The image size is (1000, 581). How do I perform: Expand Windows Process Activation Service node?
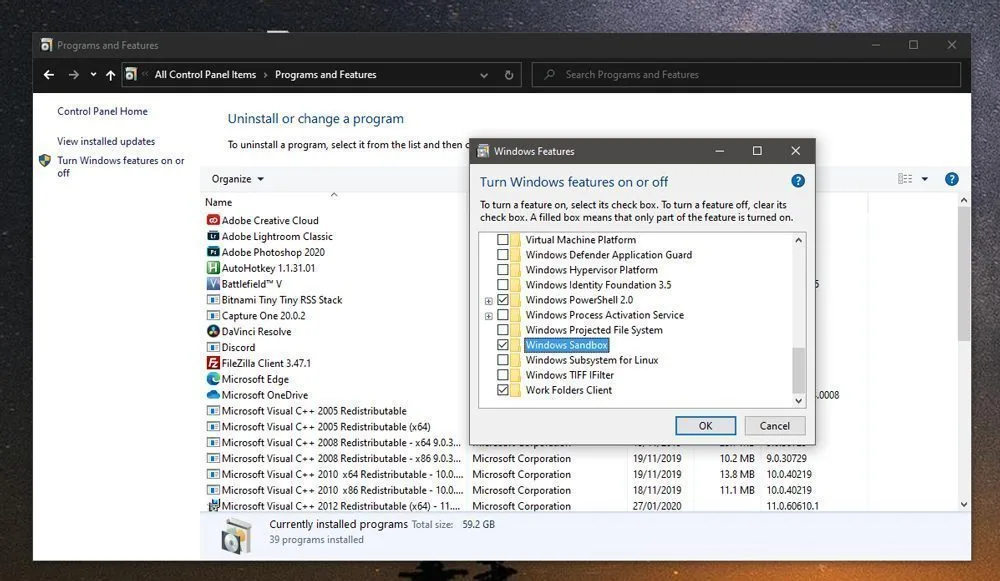tap(489, 316)
